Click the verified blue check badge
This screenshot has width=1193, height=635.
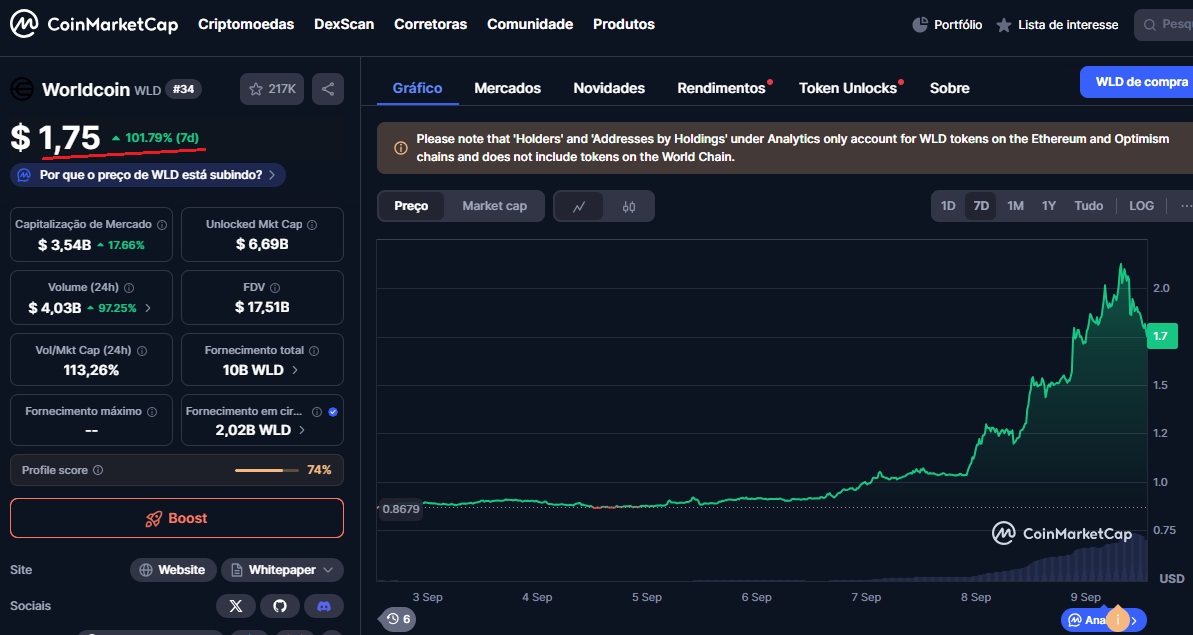click(x=332, y=411)
